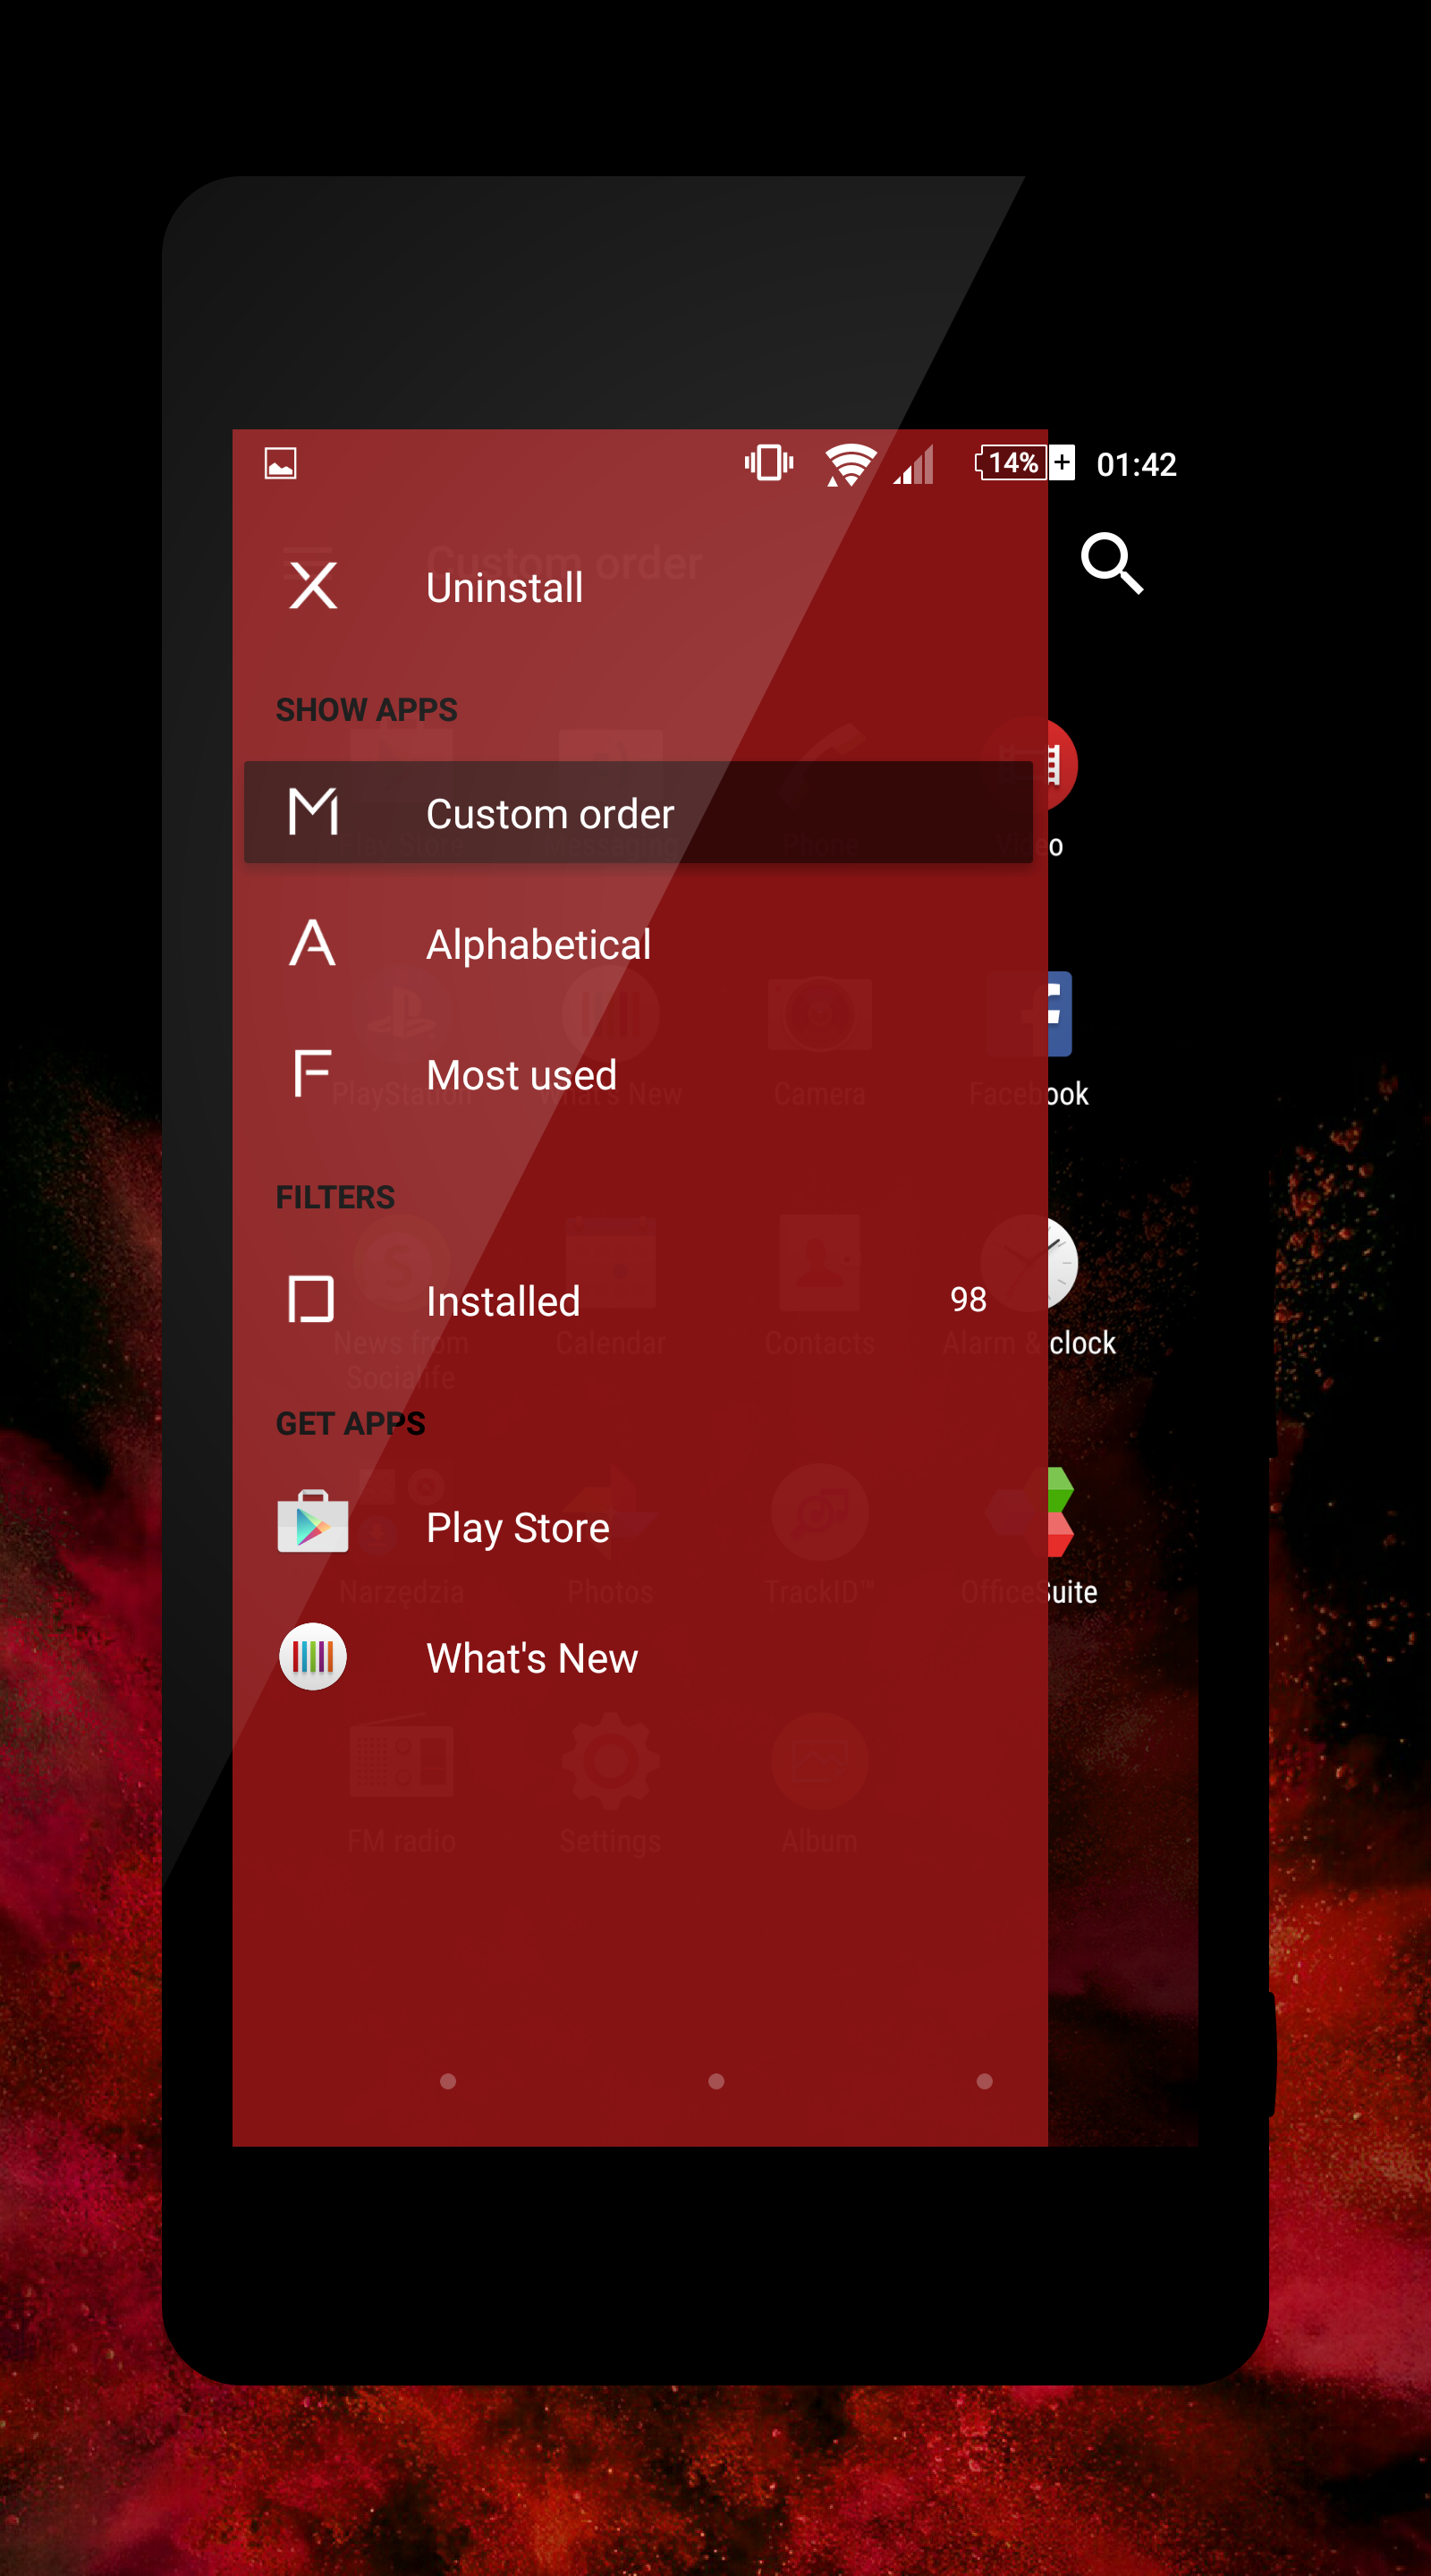Screen dimensions: 1431x2576
Task: Tap the search magnifier icon
Action: [x=1112, y=564]
